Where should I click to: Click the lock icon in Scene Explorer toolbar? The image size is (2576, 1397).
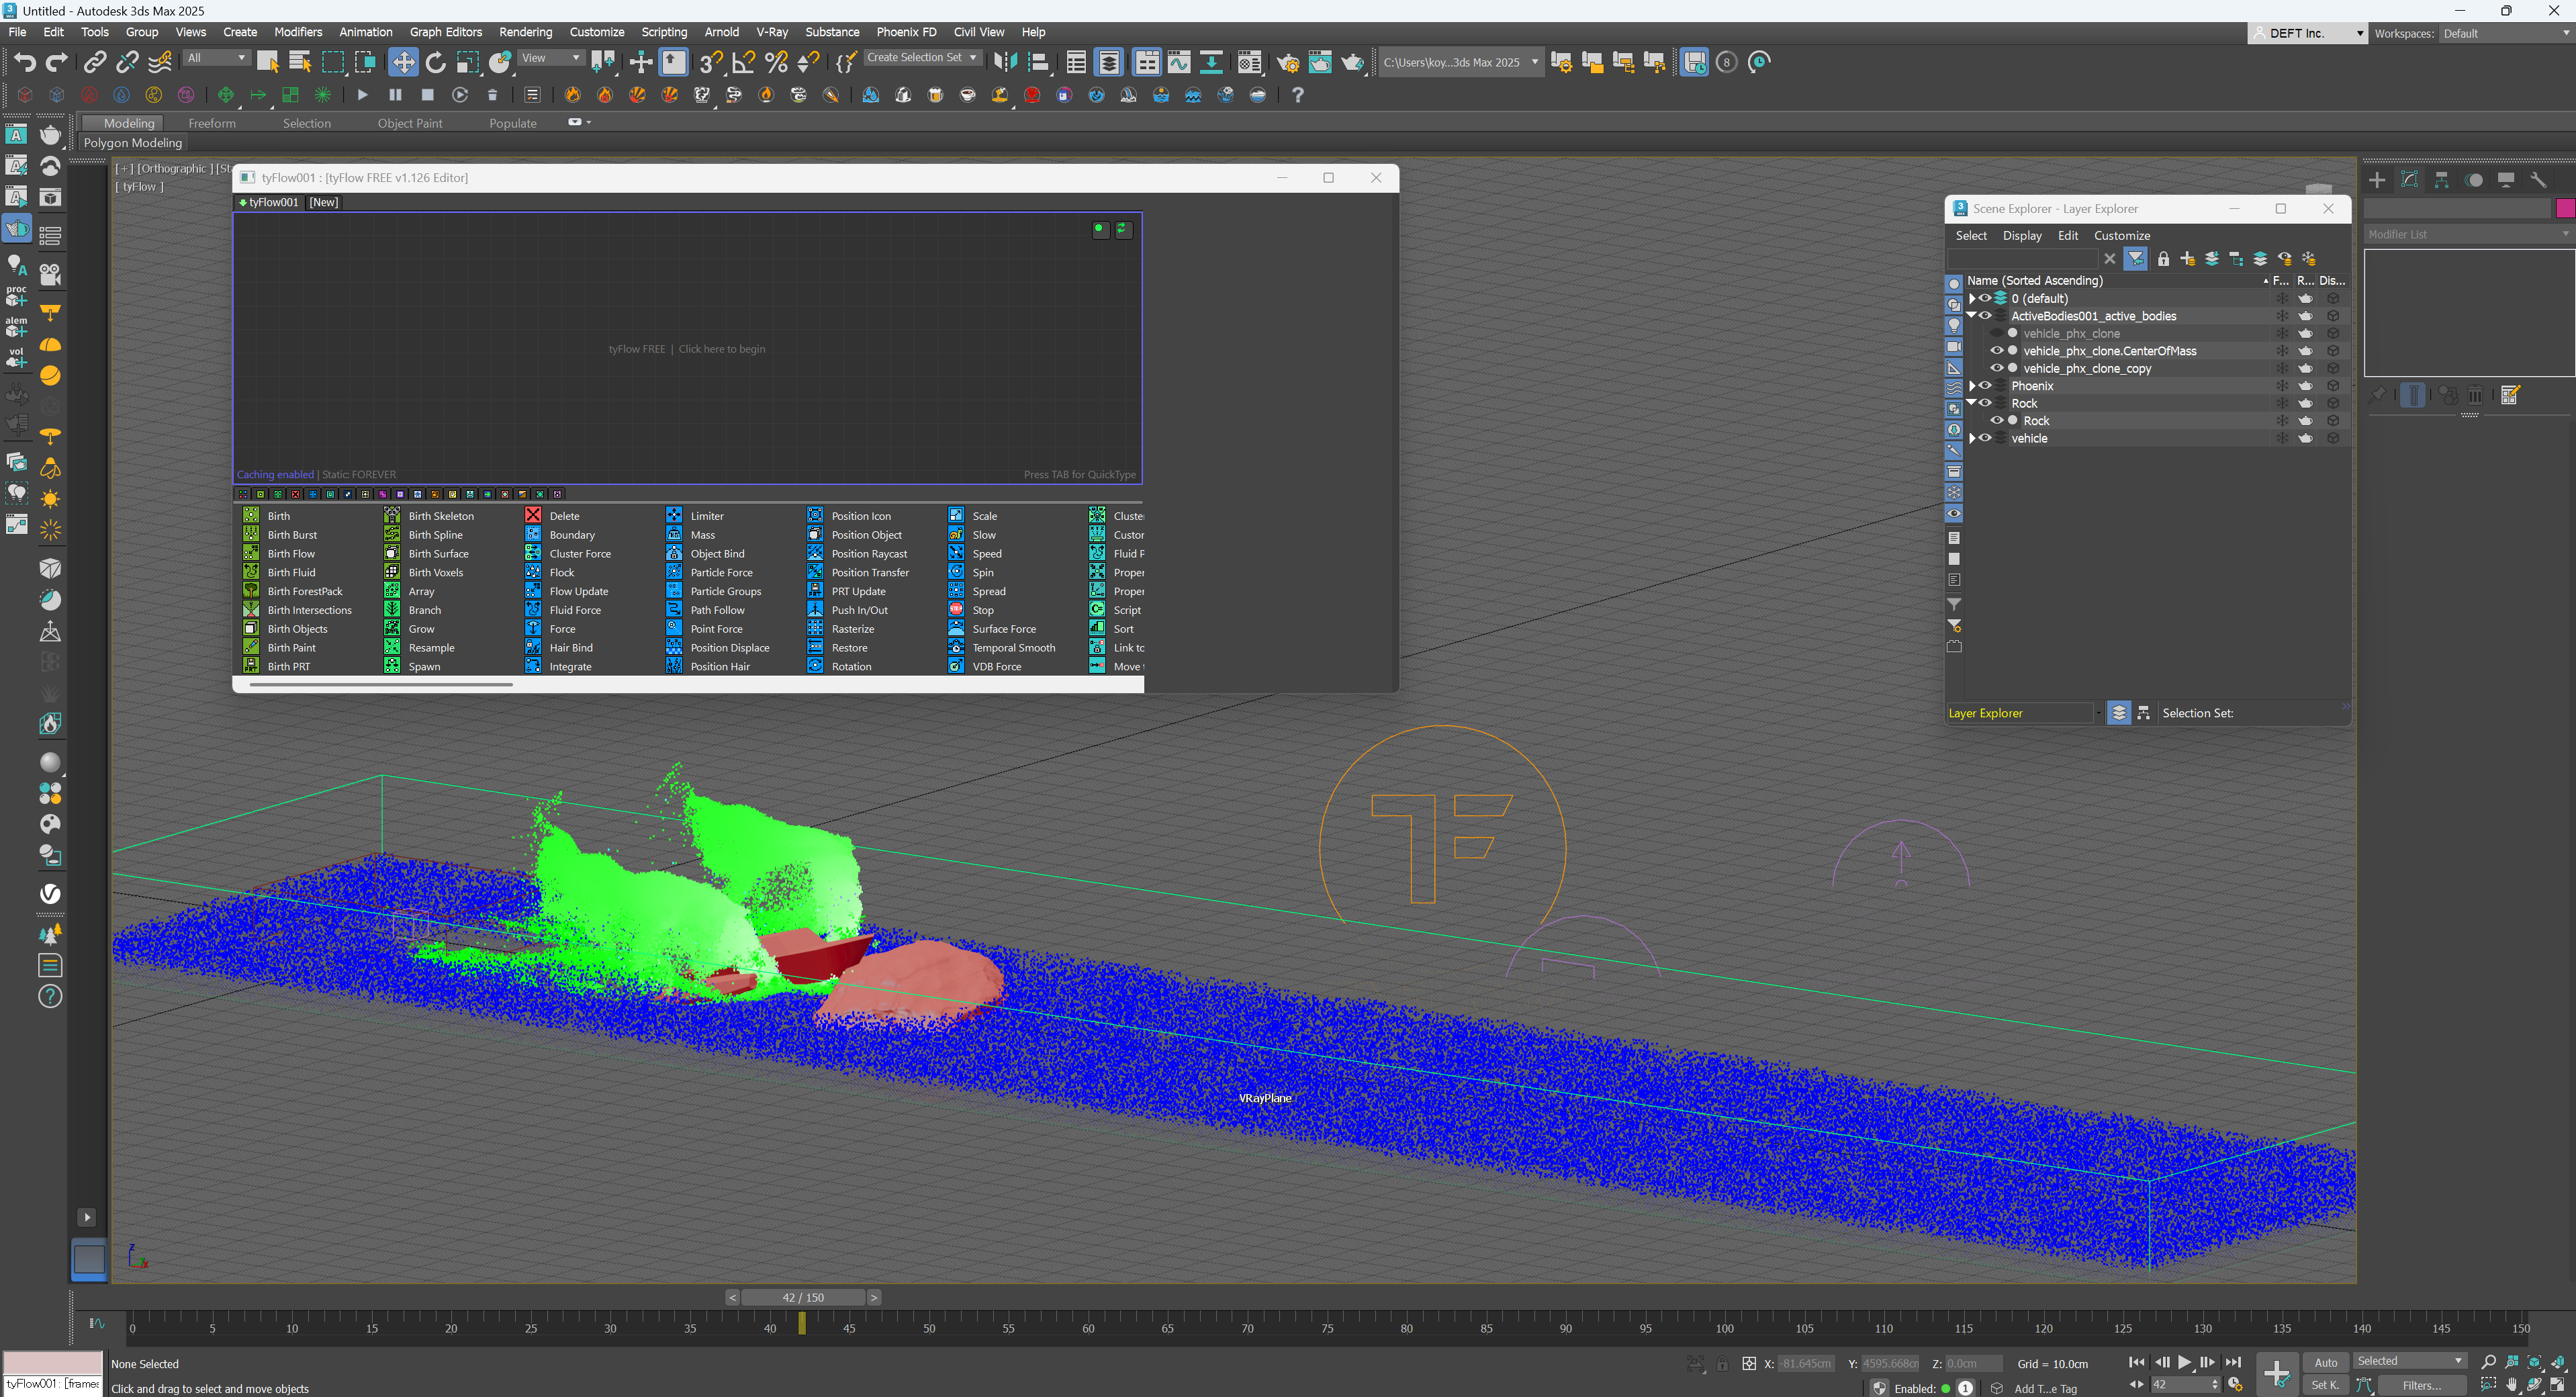[x=2163, y=259]
